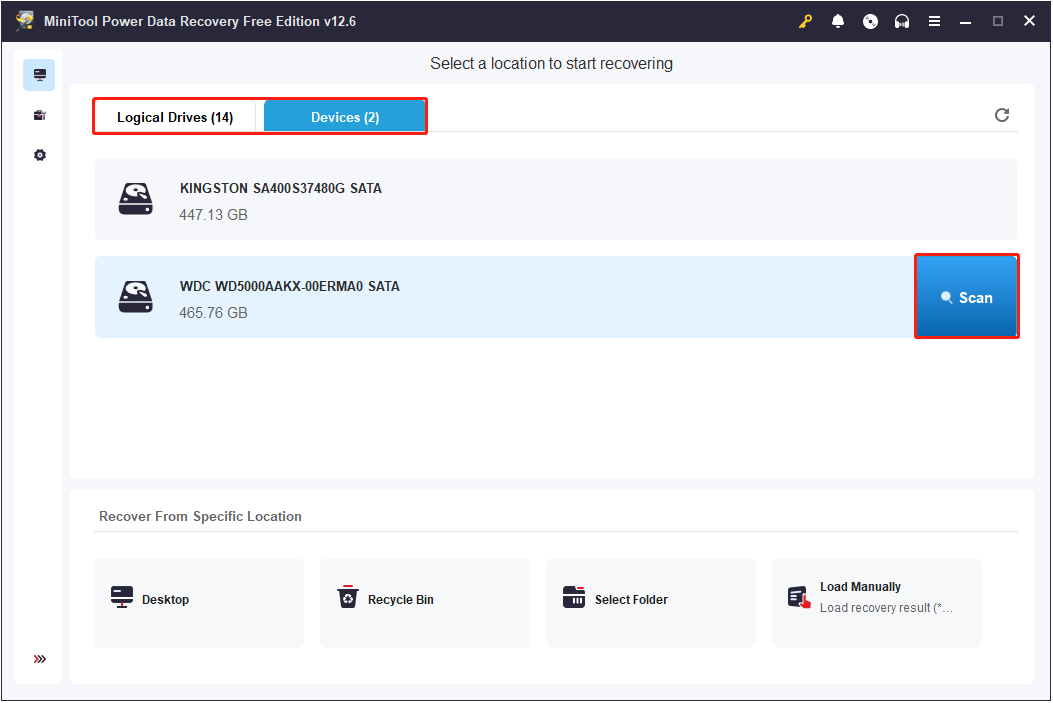Click the refresh icon above the drive list
The width and height of the screenshot is (1053, 703).
coord(1002,115)
